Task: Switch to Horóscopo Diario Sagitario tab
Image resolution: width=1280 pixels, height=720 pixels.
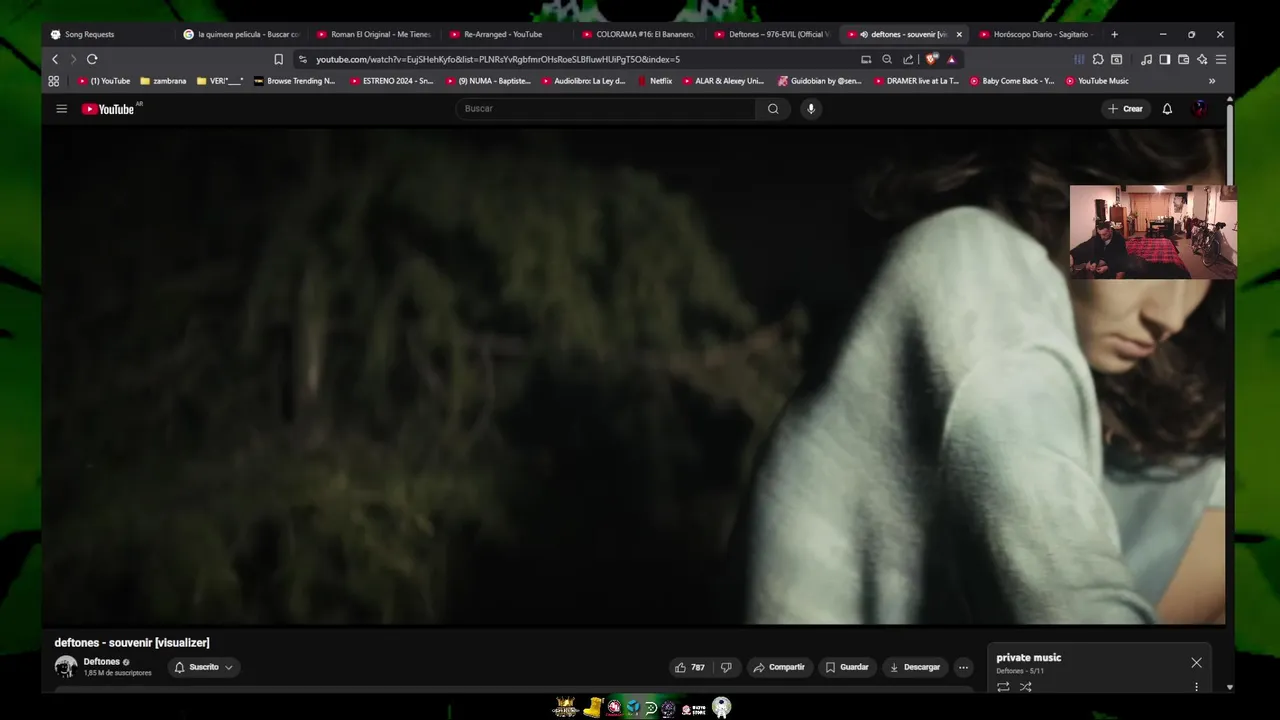Action: (1036, 34)
